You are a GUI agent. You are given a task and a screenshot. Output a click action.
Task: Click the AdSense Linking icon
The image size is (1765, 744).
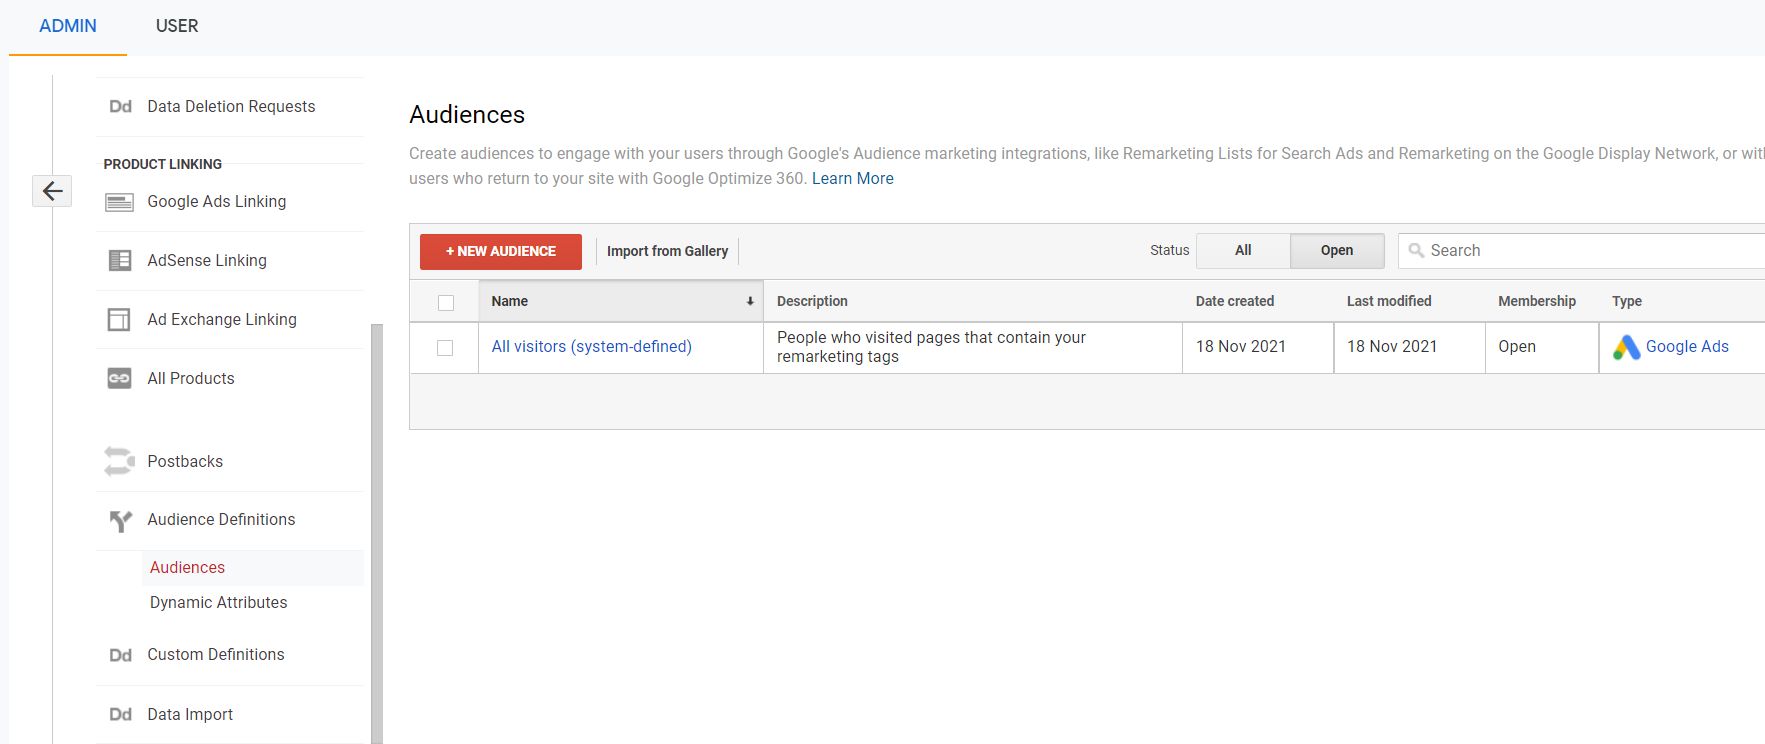(119, 260)
